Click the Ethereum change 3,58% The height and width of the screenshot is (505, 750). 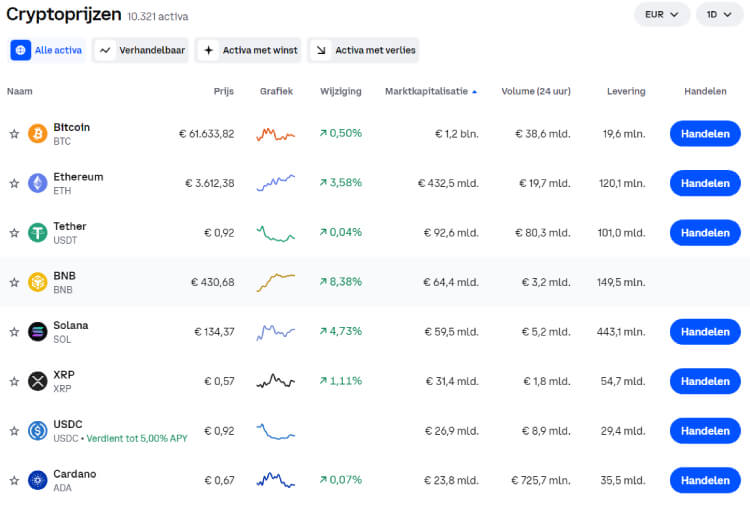[x=341, y=183]
